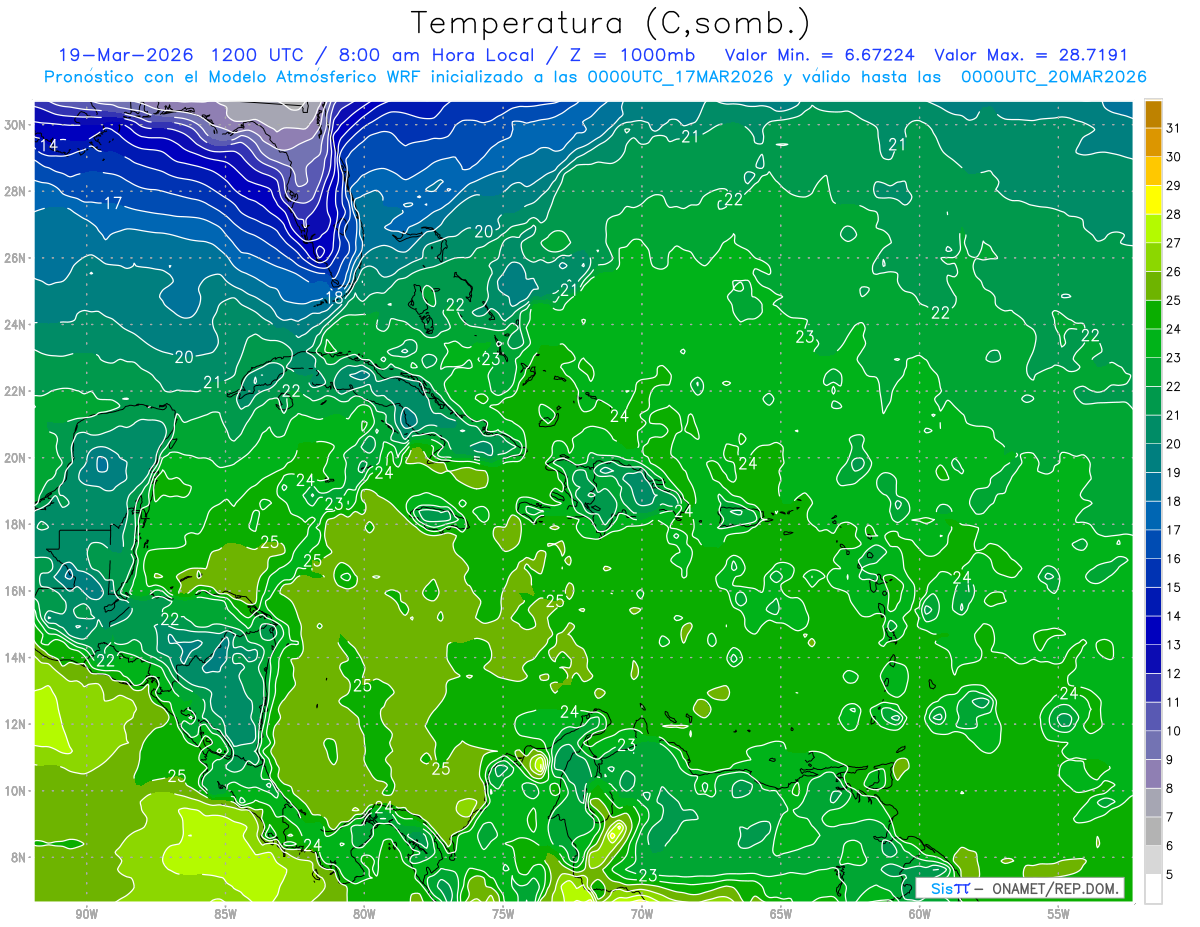Click the 'Valor Max. = 28.7191' text

[x=1032, y=55]
